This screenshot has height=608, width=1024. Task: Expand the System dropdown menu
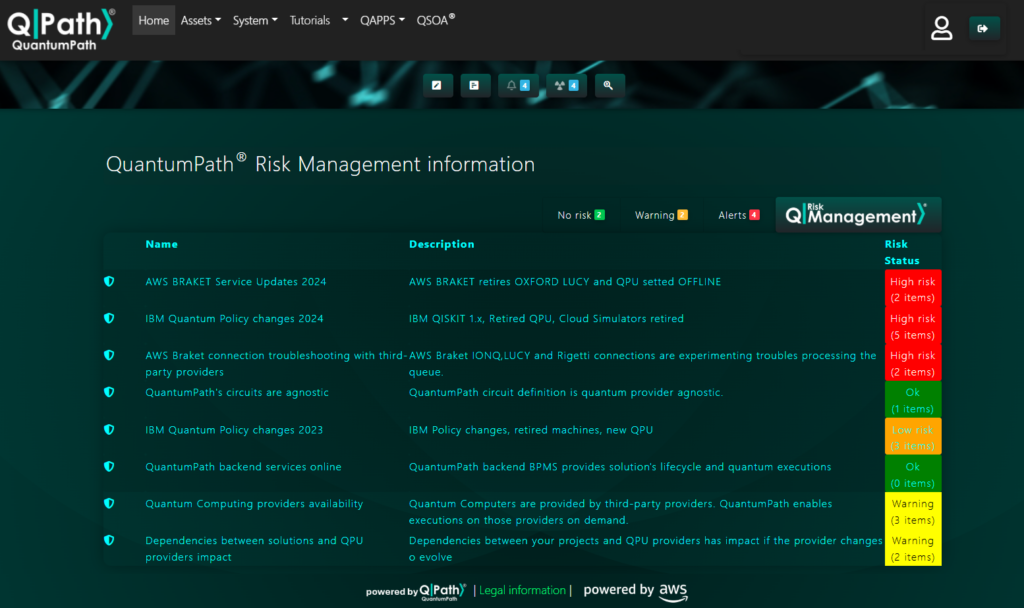coord(255,21)
